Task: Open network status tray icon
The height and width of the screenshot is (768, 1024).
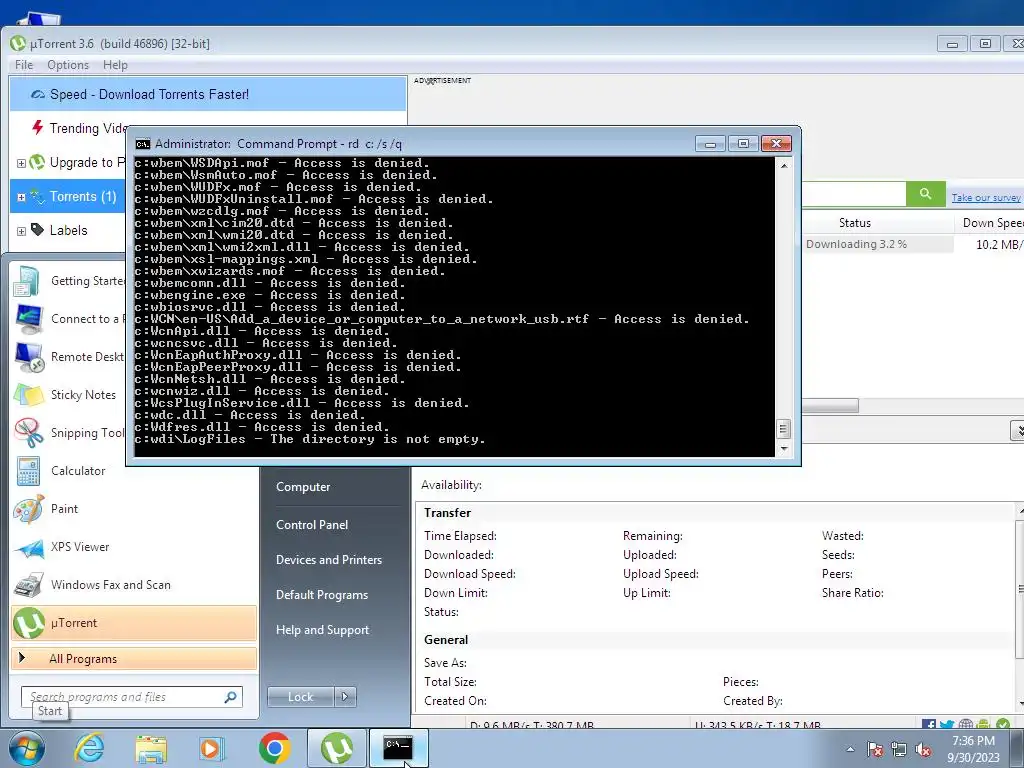Action: click(x=899, y=749)
